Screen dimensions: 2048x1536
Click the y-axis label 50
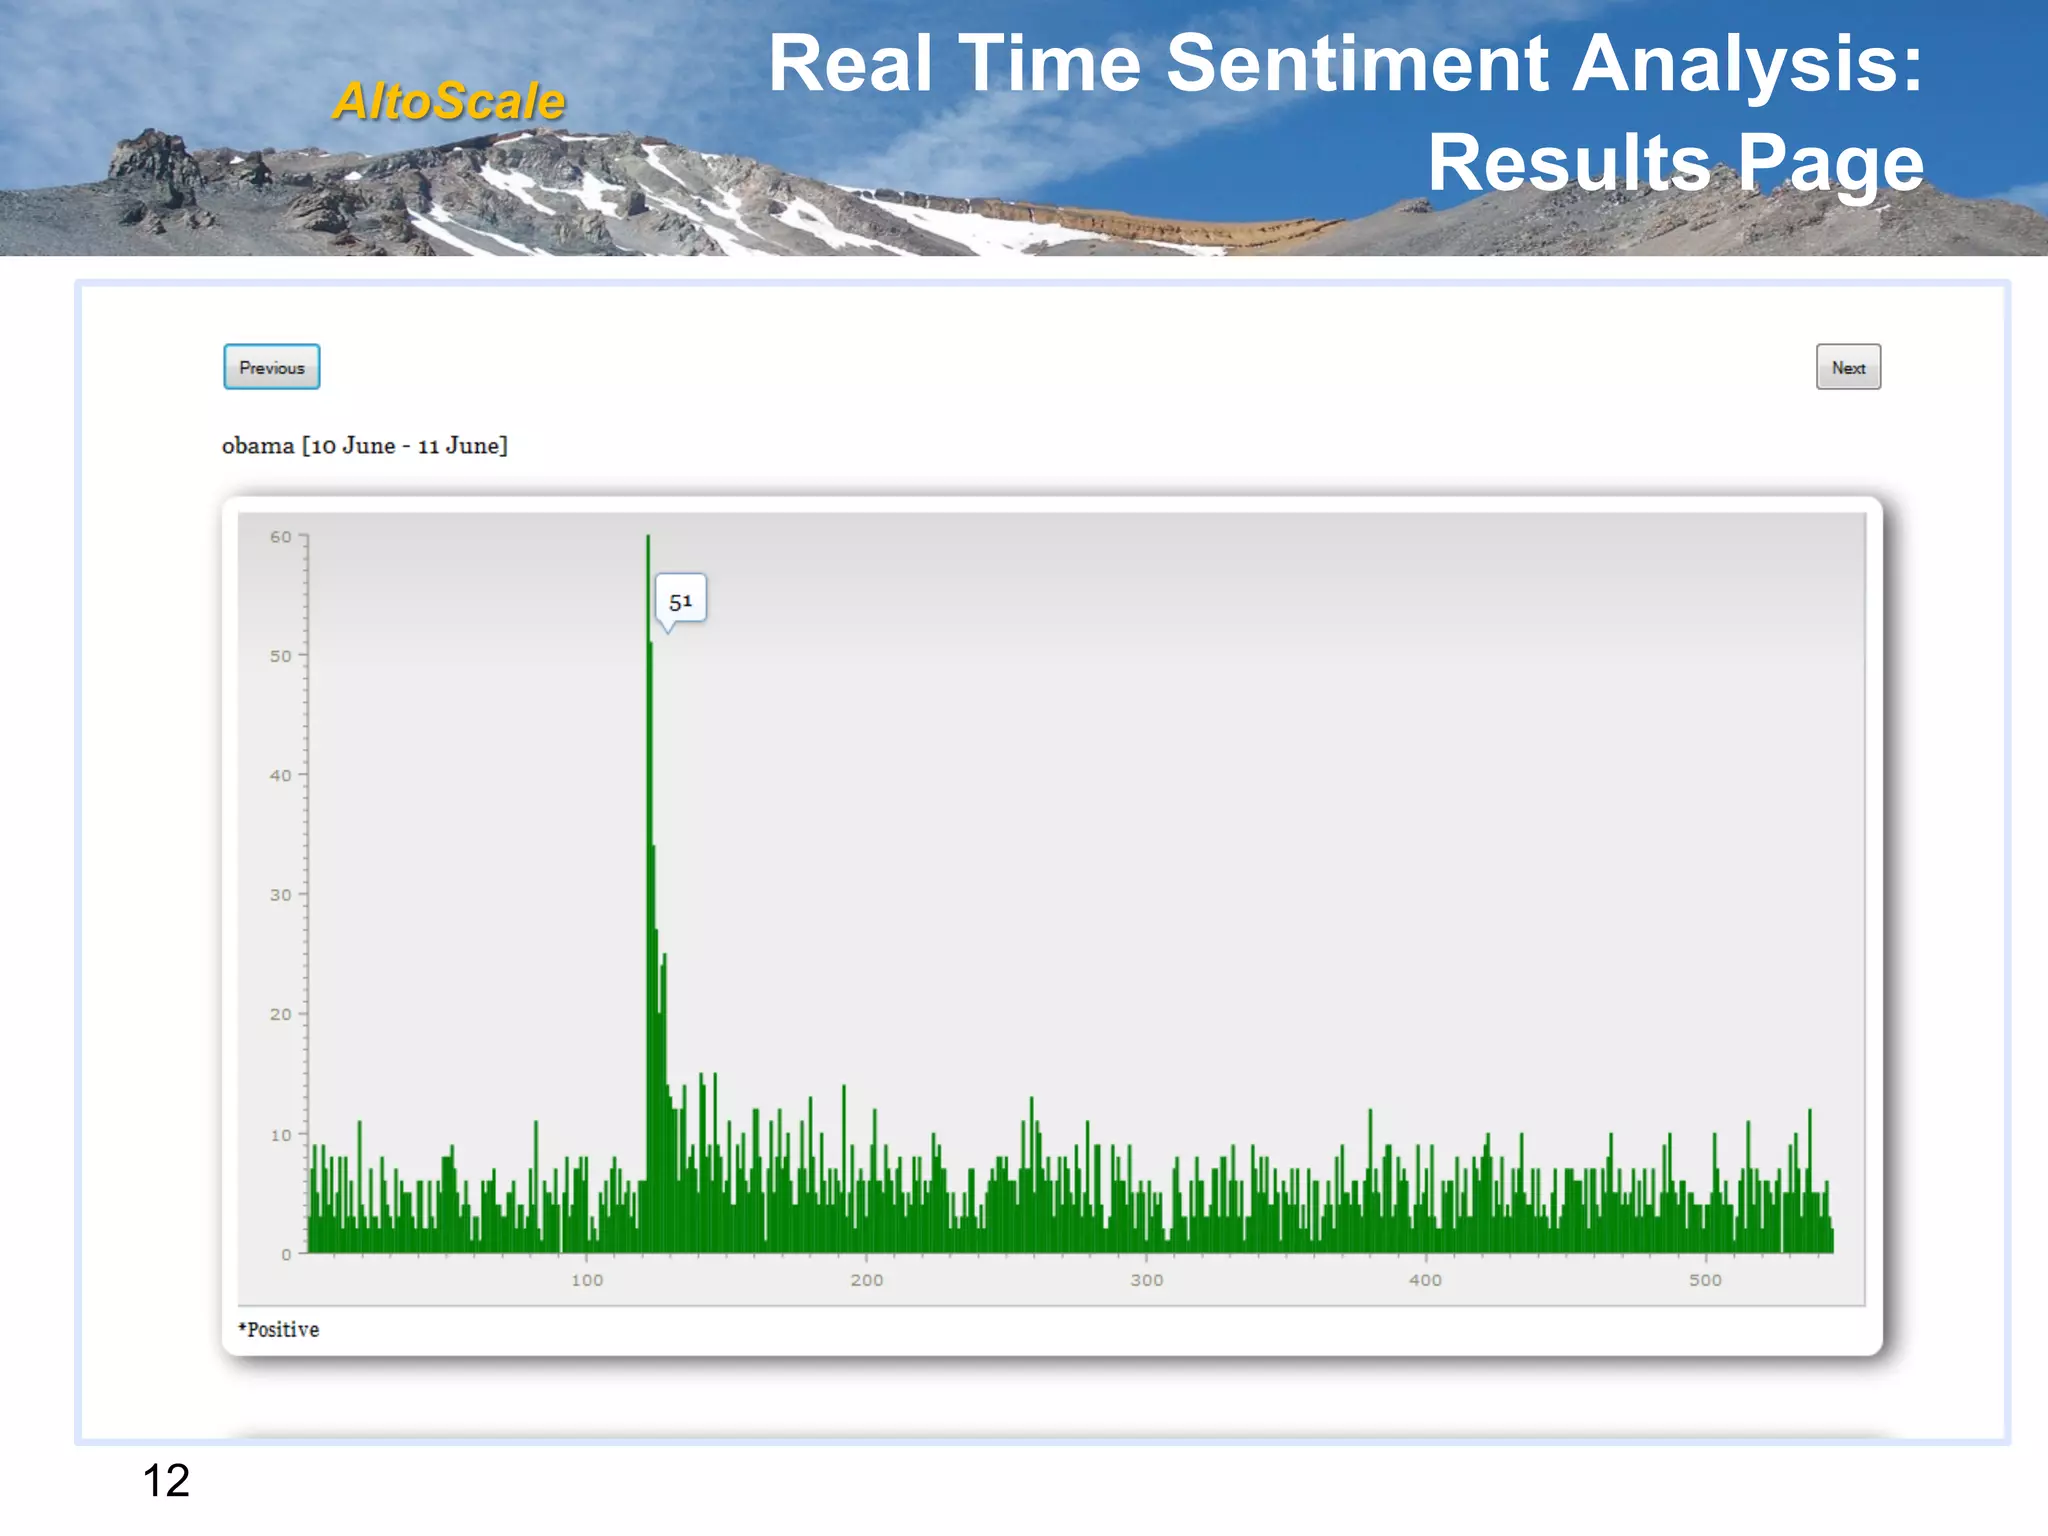click(281, 656)
